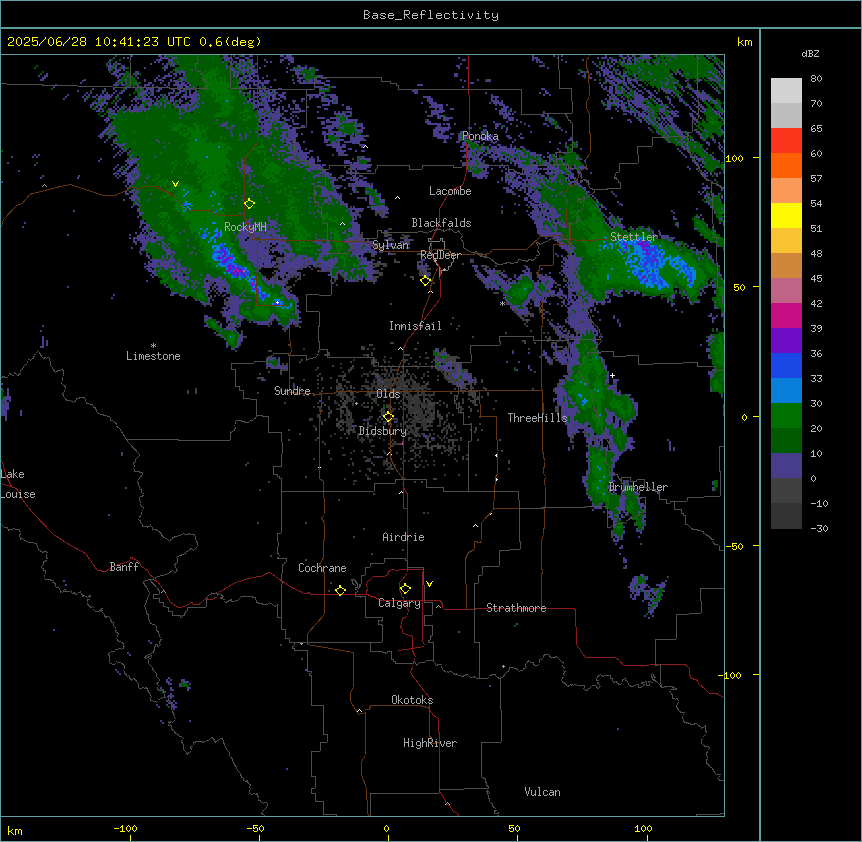Click the Olds town label
Screen dimensions: 862x842
pos(388,394)
